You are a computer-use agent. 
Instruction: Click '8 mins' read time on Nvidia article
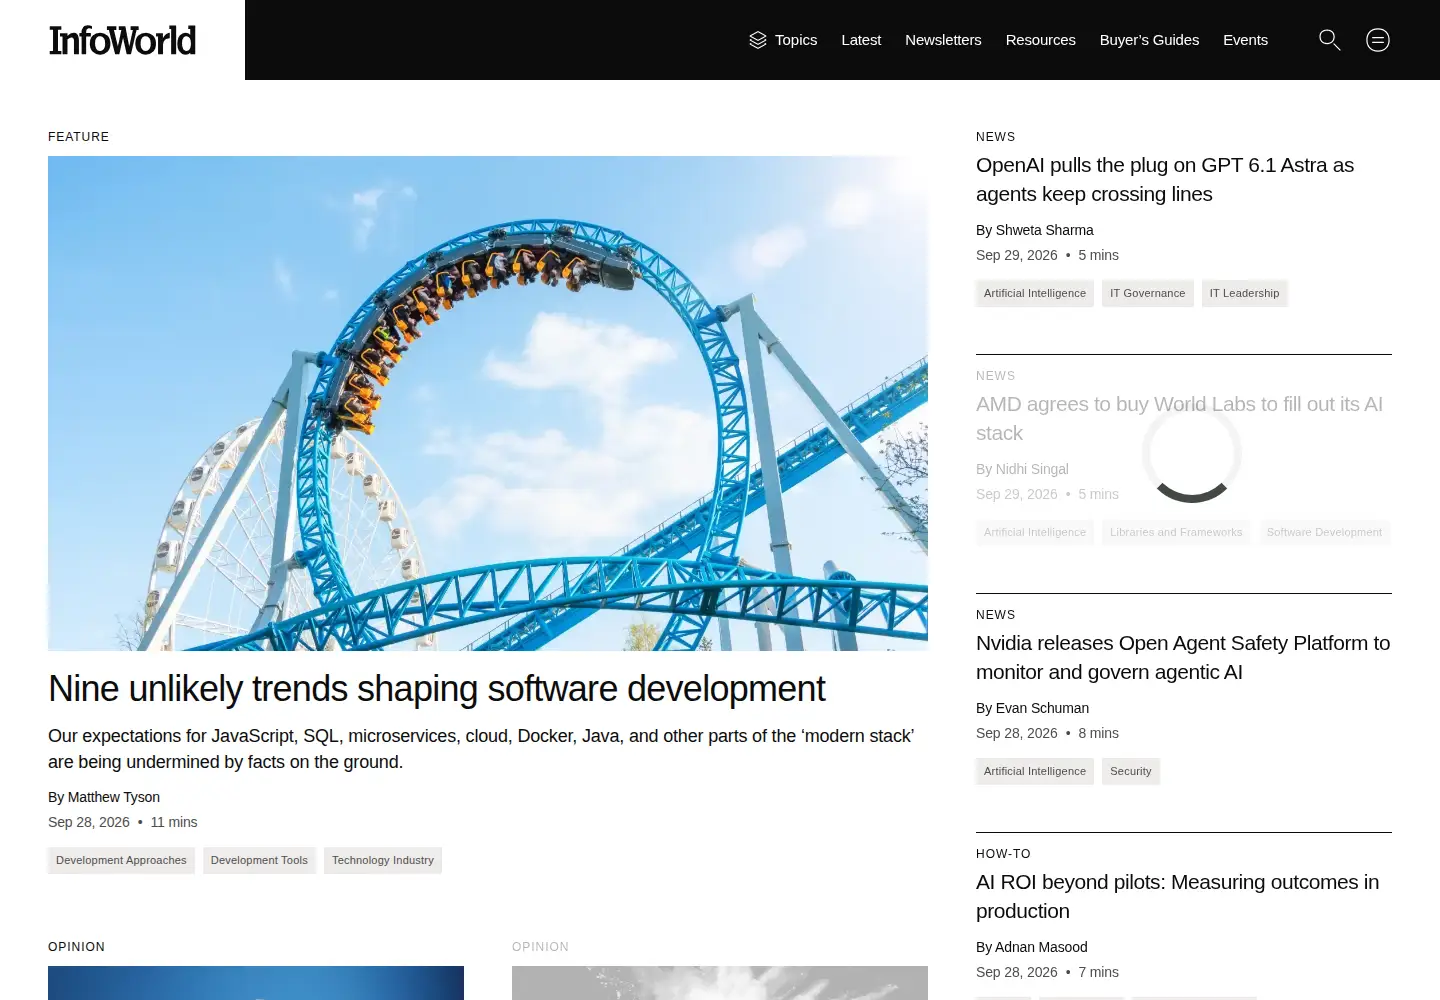point(1098,733)
